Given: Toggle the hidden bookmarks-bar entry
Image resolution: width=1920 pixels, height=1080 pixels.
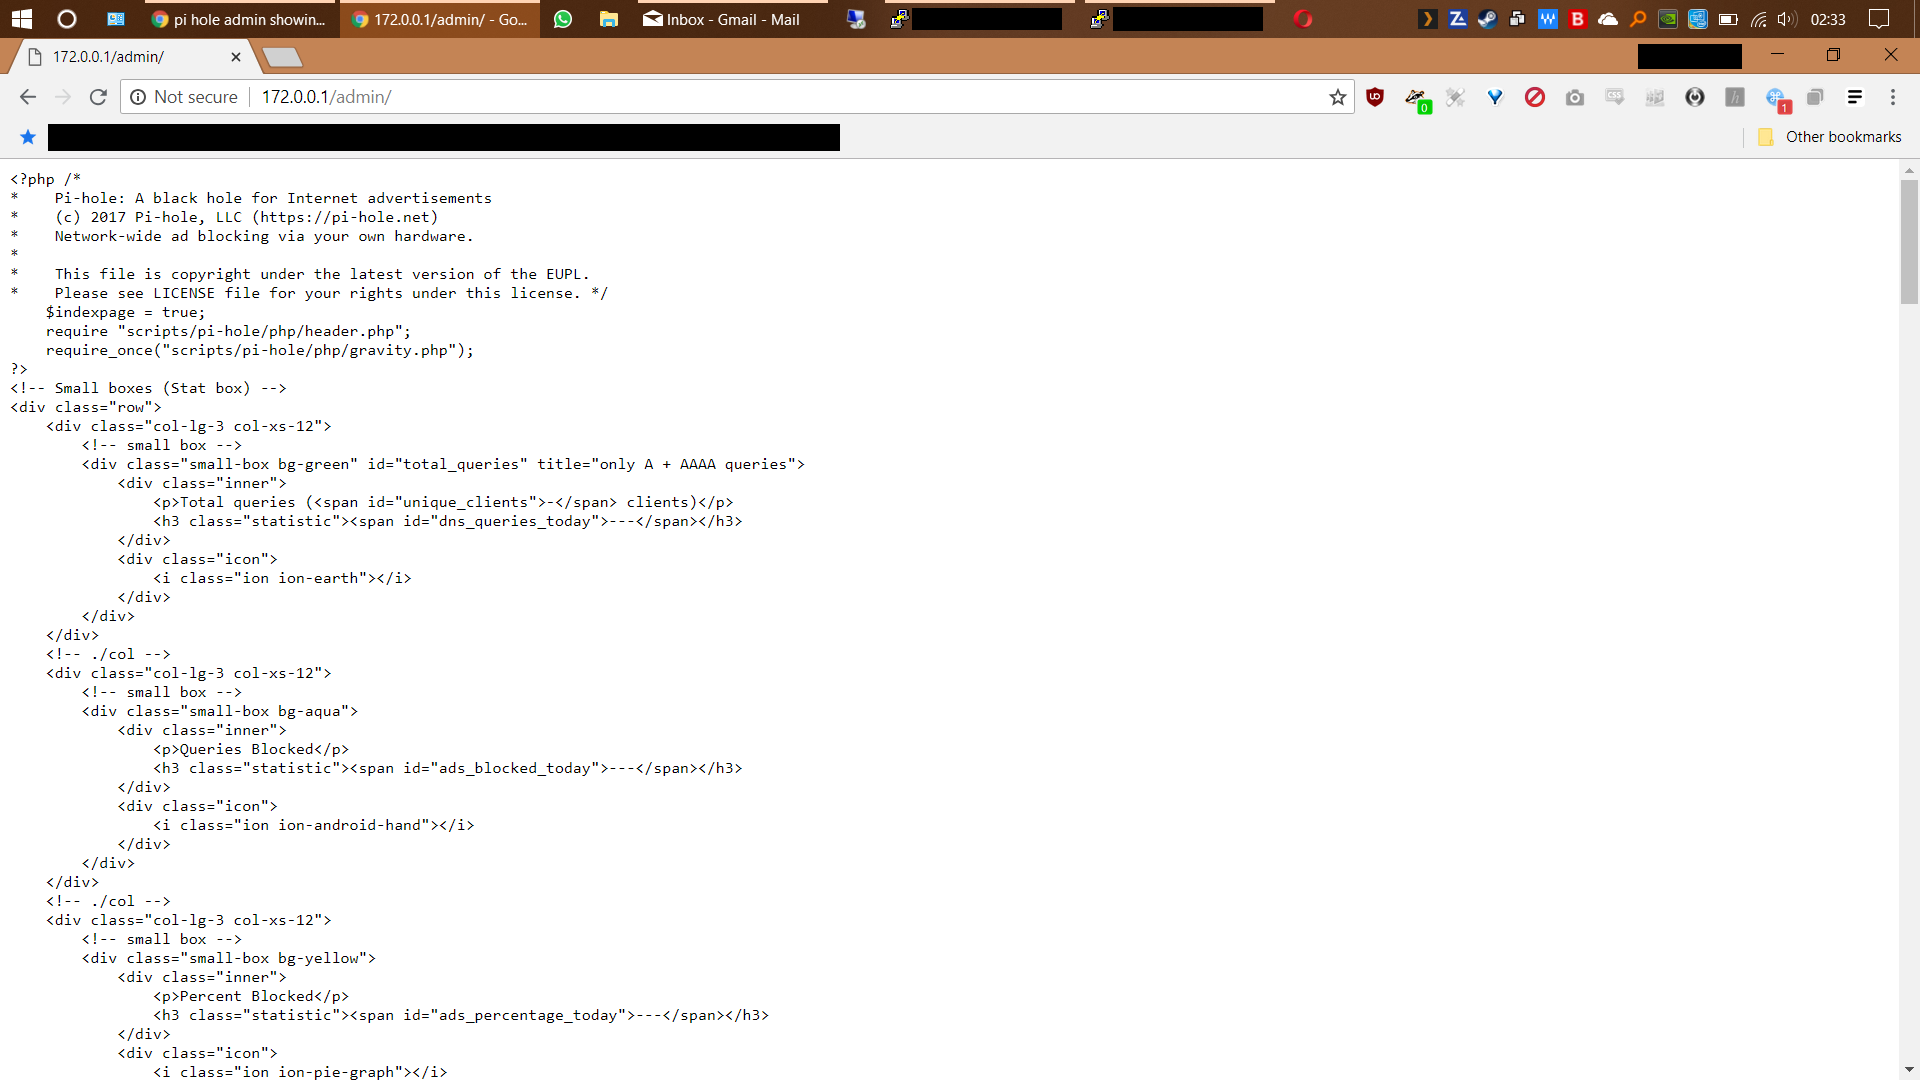Looking at the screenshot, I should pos(445,137).
